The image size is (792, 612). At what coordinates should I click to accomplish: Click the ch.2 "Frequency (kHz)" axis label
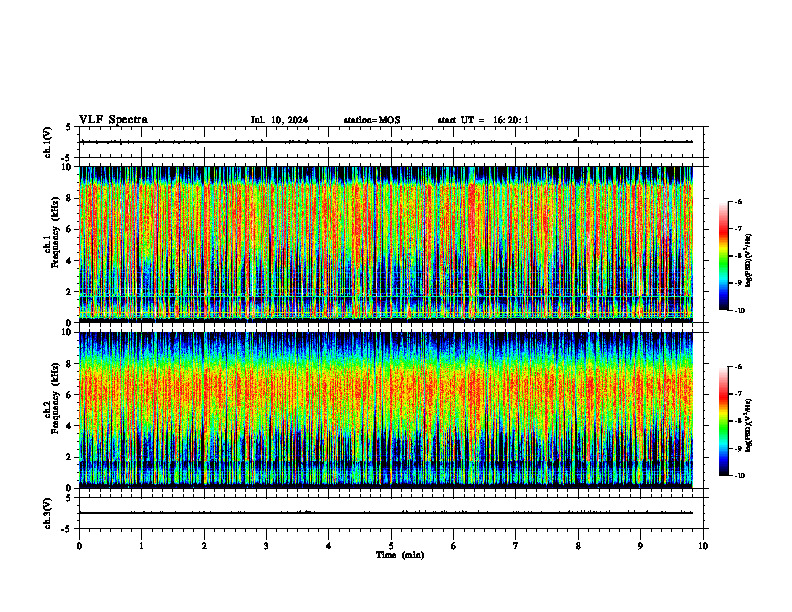pos(55,398)
